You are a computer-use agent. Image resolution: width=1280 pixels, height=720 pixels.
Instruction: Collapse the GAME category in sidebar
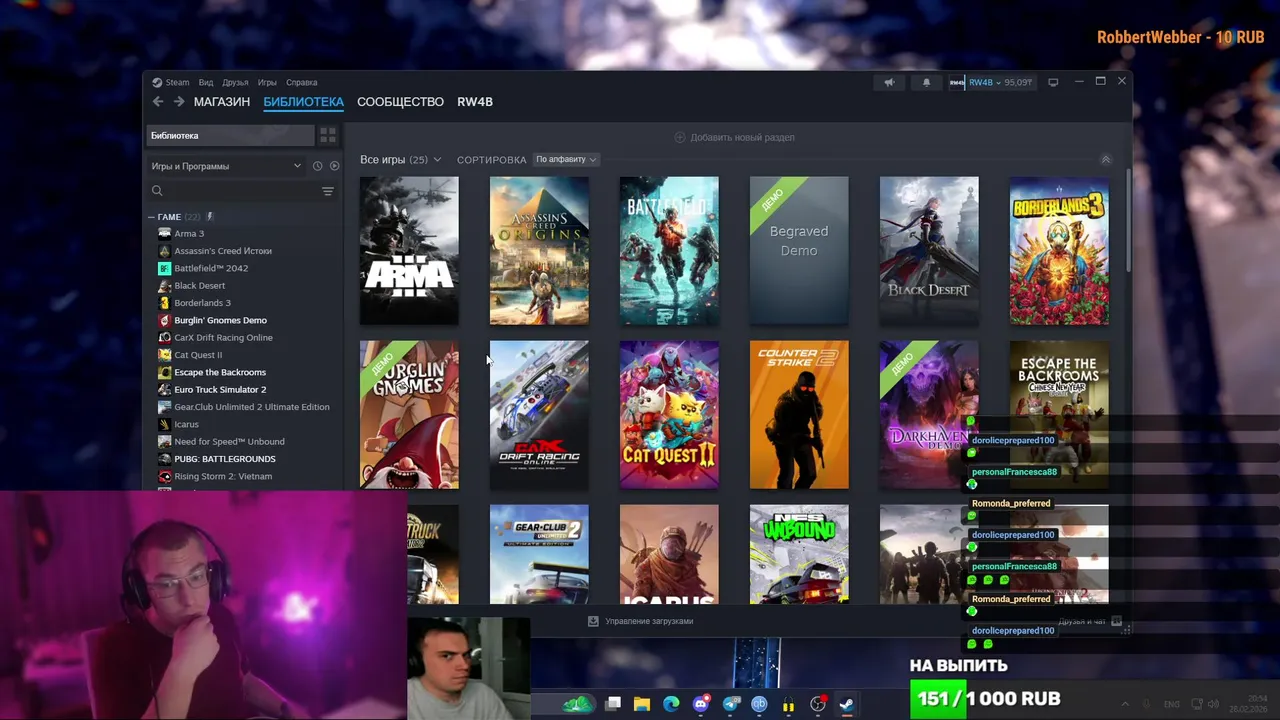(x=152, y=217)
